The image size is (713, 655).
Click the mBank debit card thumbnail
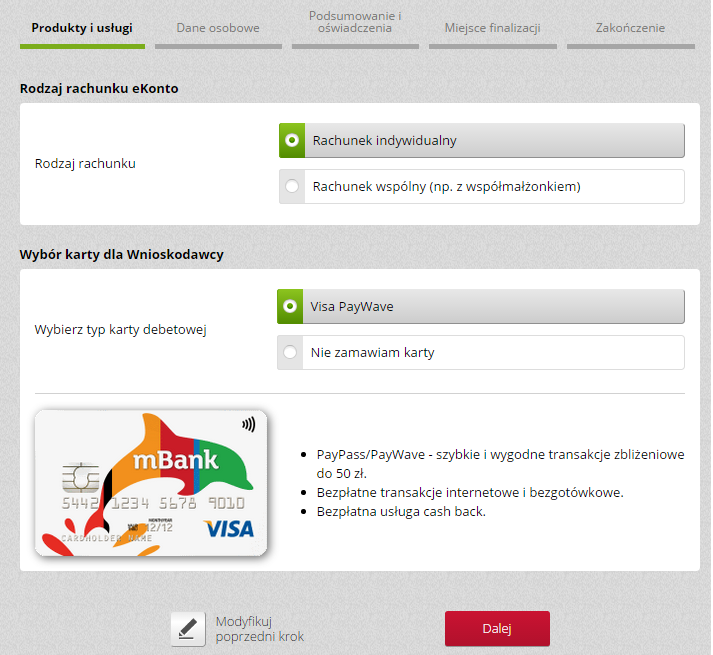(x=151, y=483)
